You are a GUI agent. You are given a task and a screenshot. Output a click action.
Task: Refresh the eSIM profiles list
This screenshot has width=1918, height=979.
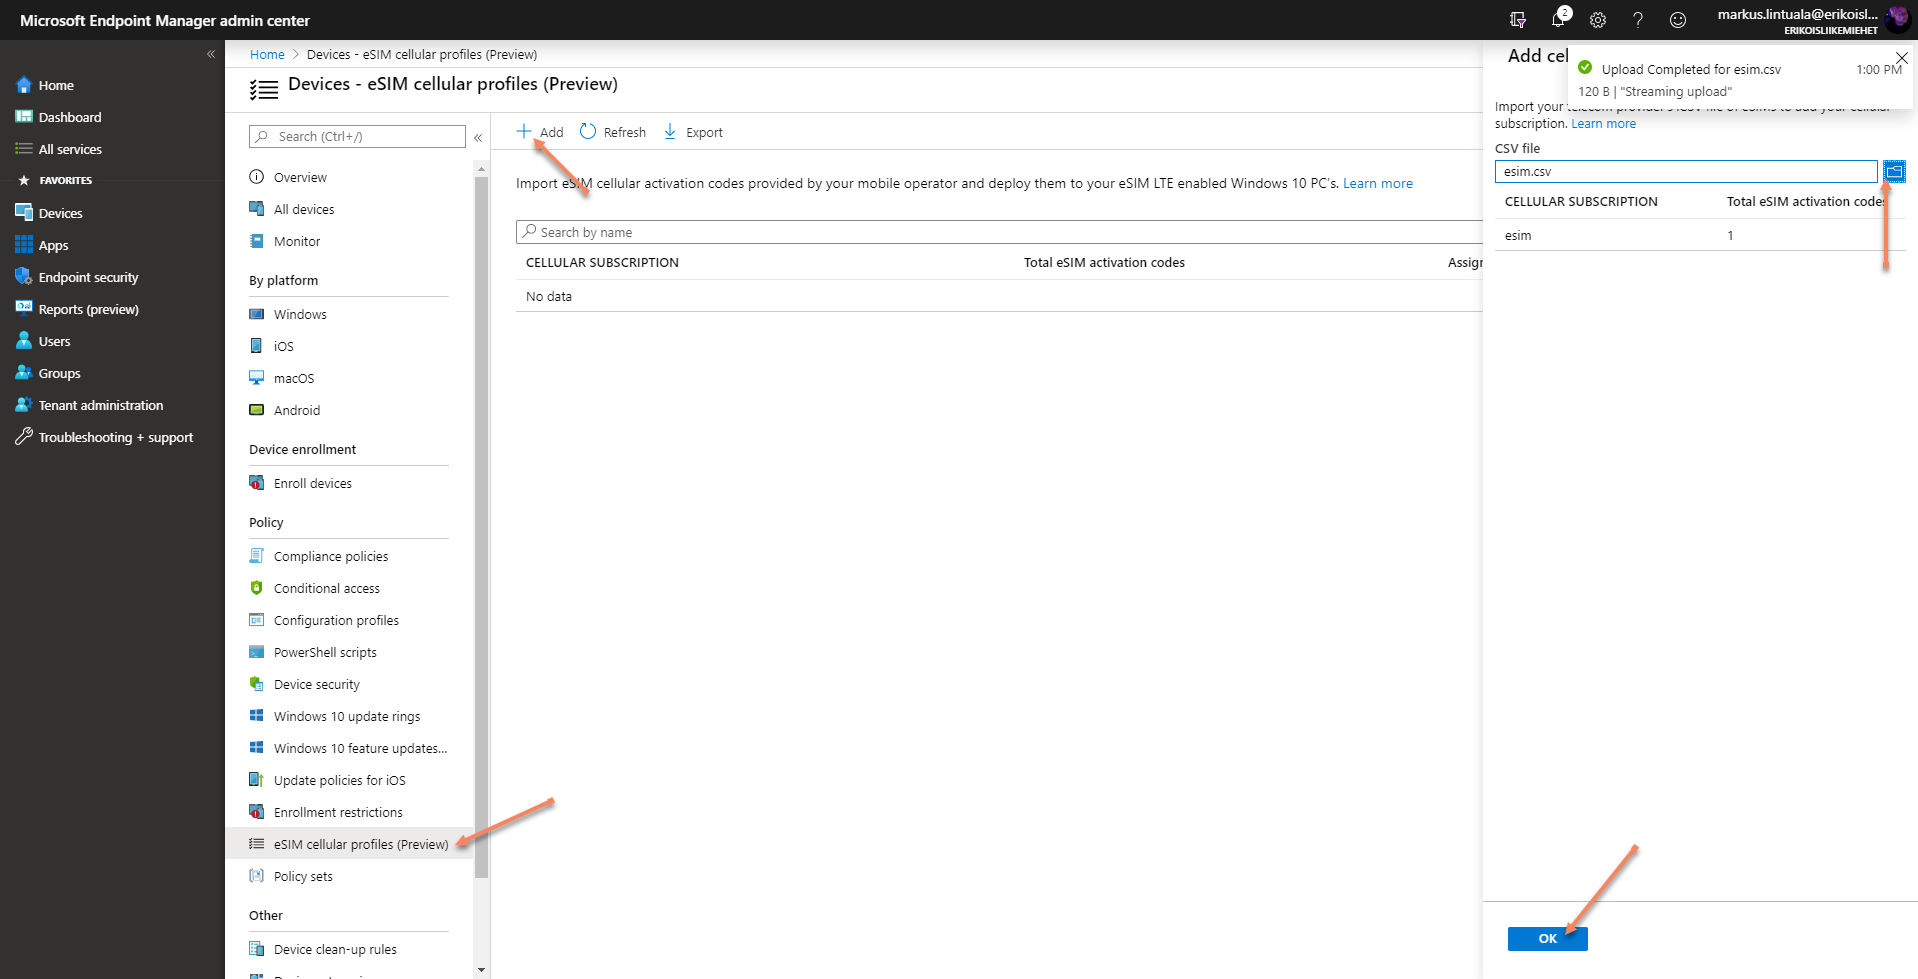[612, 131]
